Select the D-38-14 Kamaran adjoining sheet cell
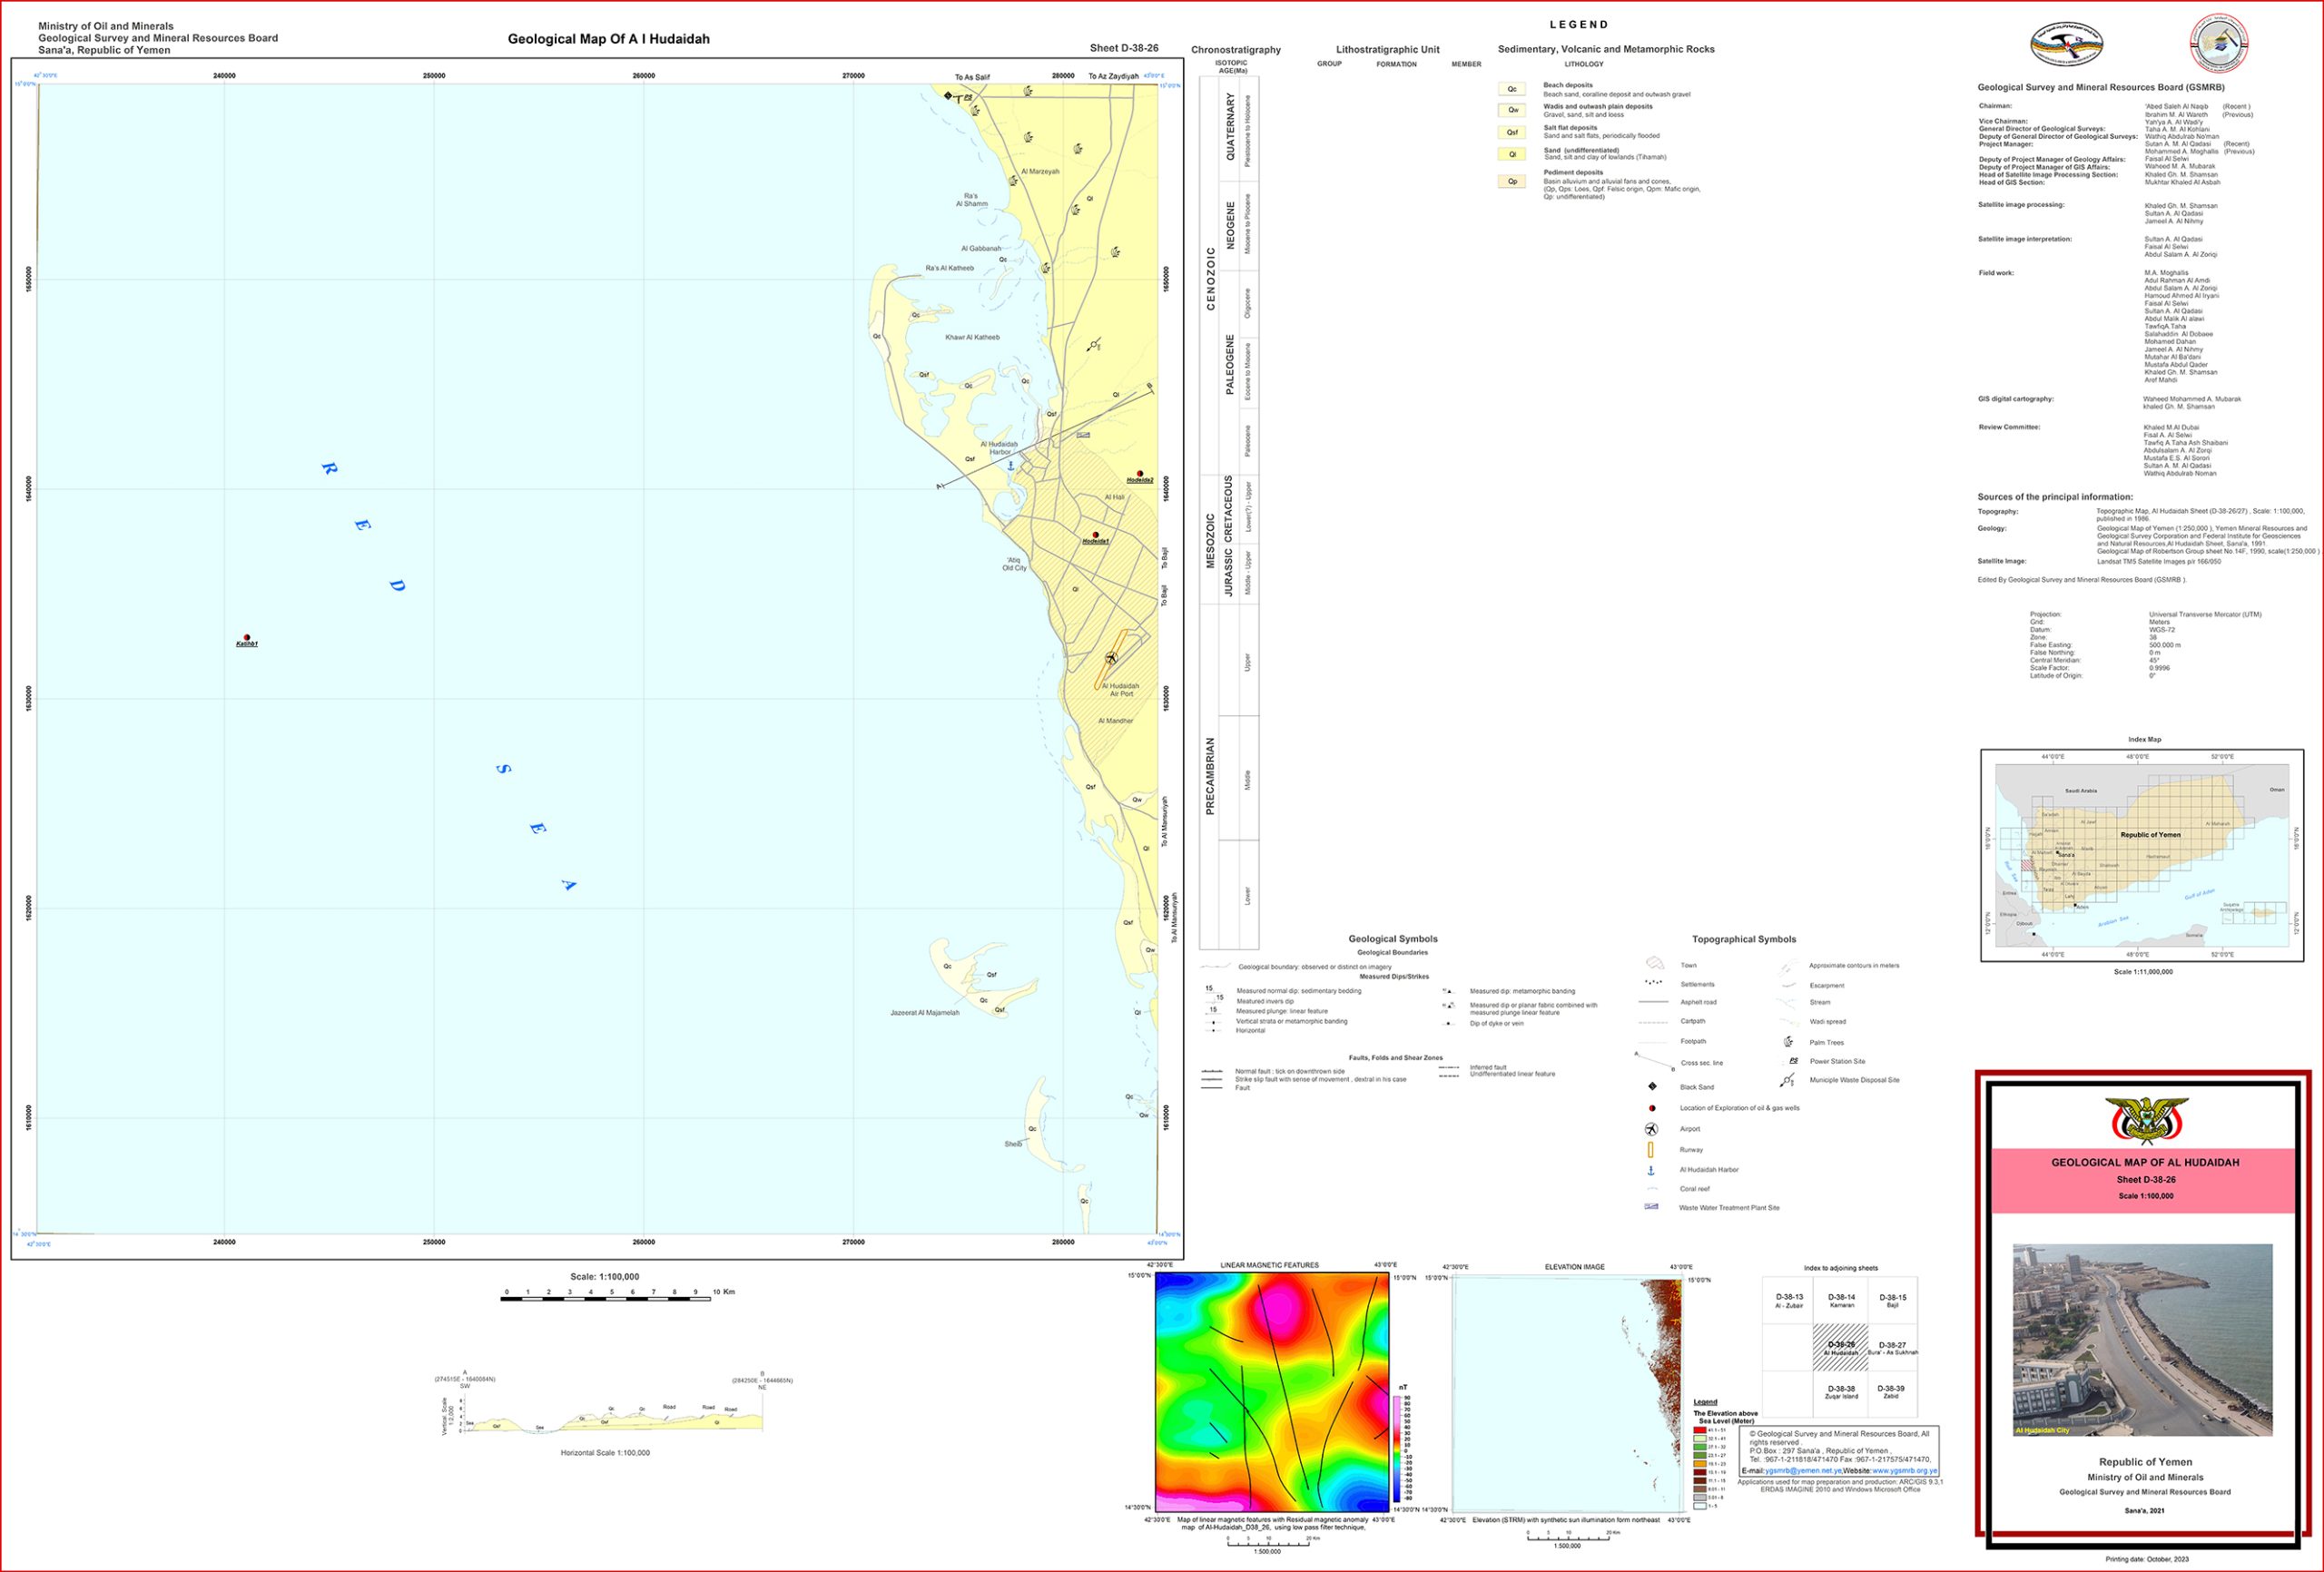This screenshot has height=1572, width=2324. pos(1841,1300)
